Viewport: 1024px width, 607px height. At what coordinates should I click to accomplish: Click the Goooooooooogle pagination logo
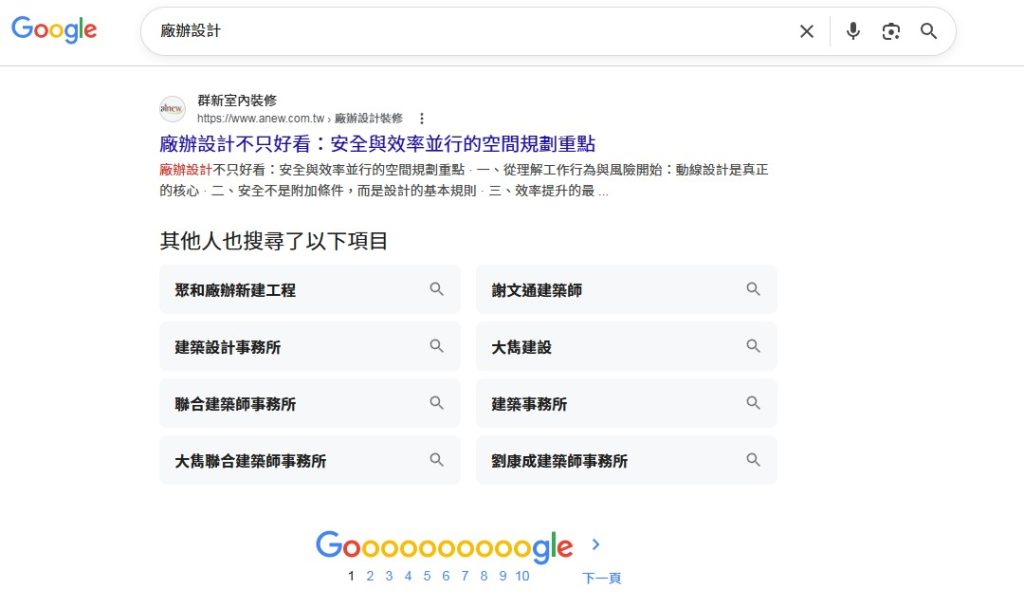(444, 546)
